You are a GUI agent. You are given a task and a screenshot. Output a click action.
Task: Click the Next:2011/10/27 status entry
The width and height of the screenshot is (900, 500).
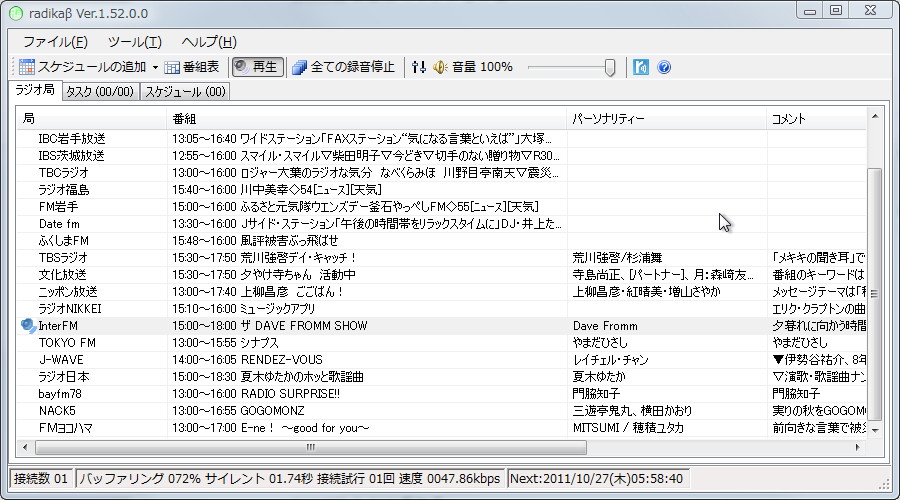pos(597,478)
